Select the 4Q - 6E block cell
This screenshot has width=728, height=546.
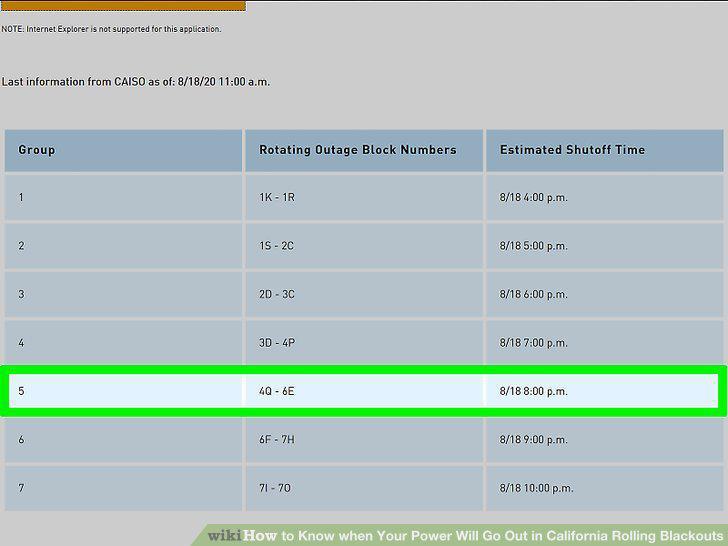(x=364, y=391)
